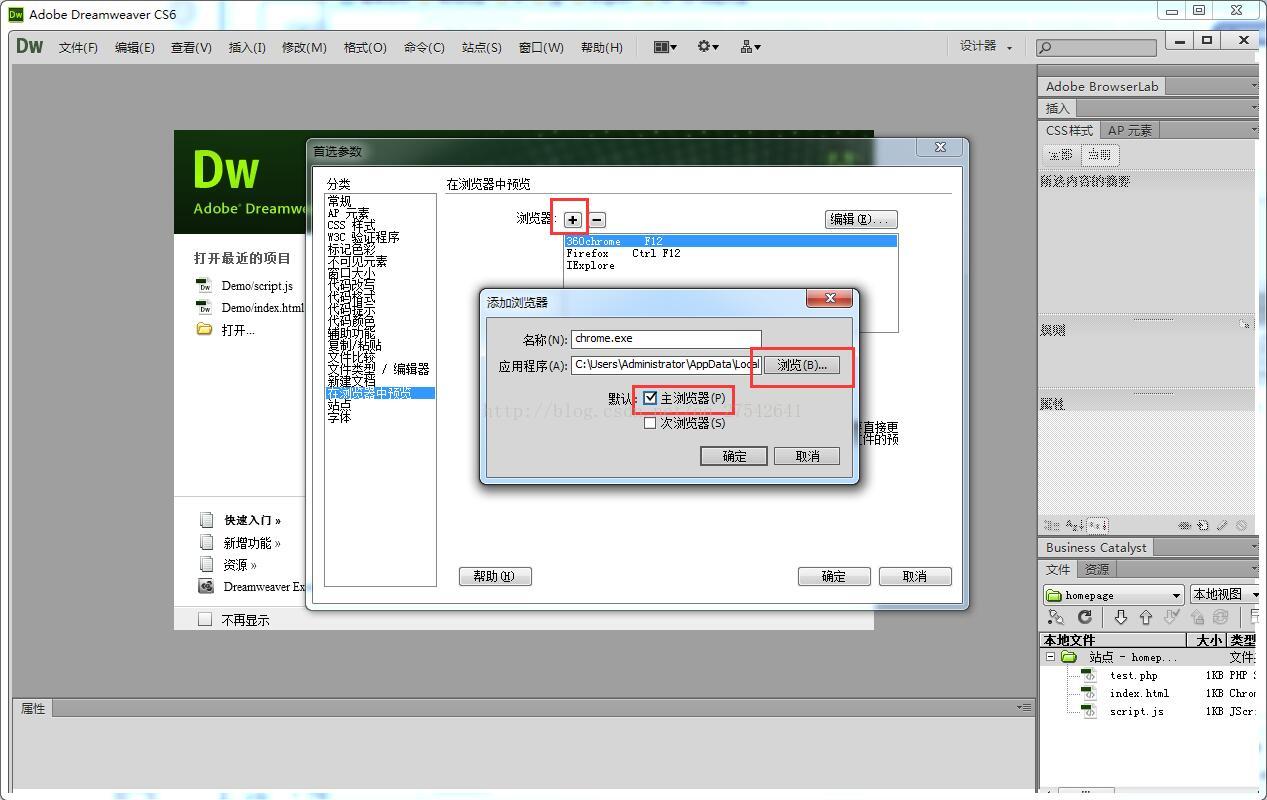Click the connect to remote server icon
Screen dimensions: 1267x800
(x=1056, y=618)
